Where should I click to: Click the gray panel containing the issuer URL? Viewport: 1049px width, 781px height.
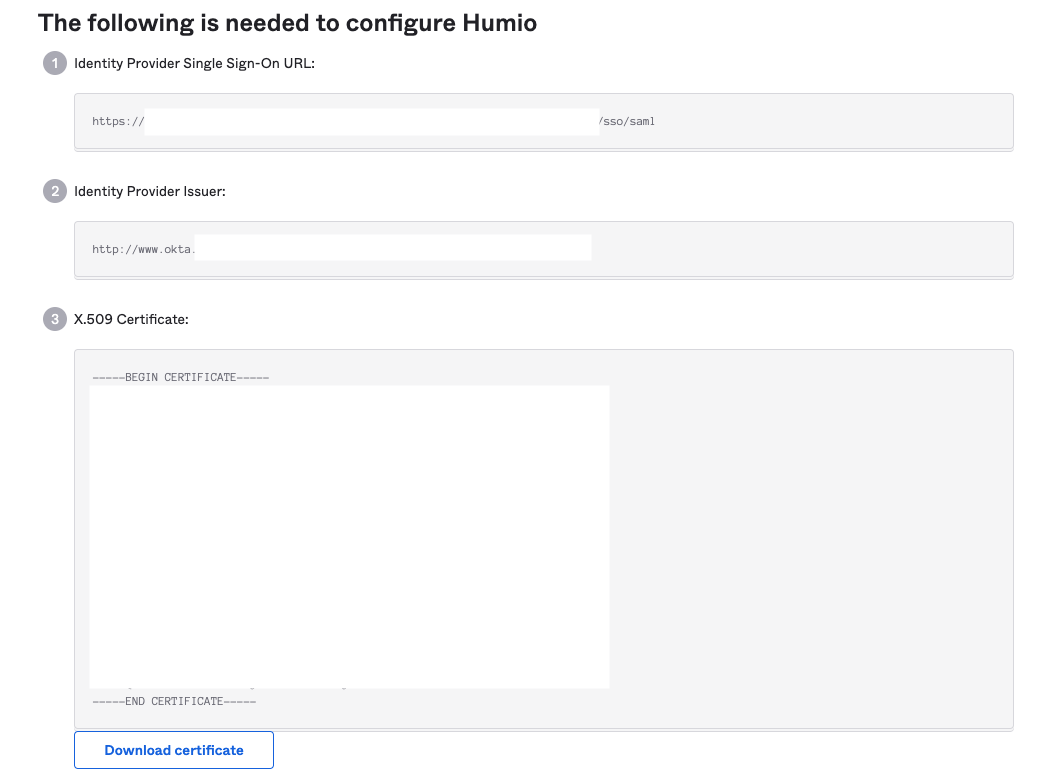[800, 247]
